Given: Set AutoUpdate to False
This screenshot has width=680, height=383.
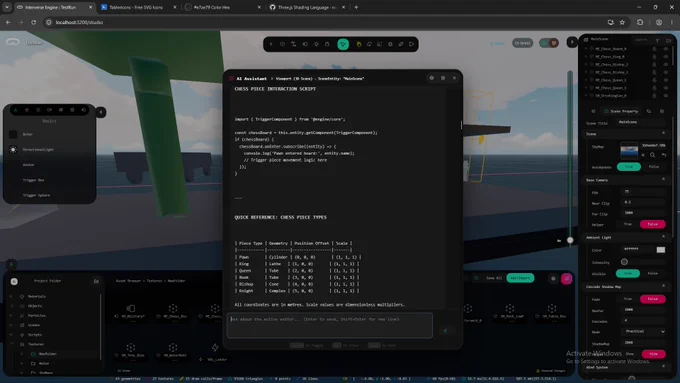Looking at the screenshot, I should (654, 167).
